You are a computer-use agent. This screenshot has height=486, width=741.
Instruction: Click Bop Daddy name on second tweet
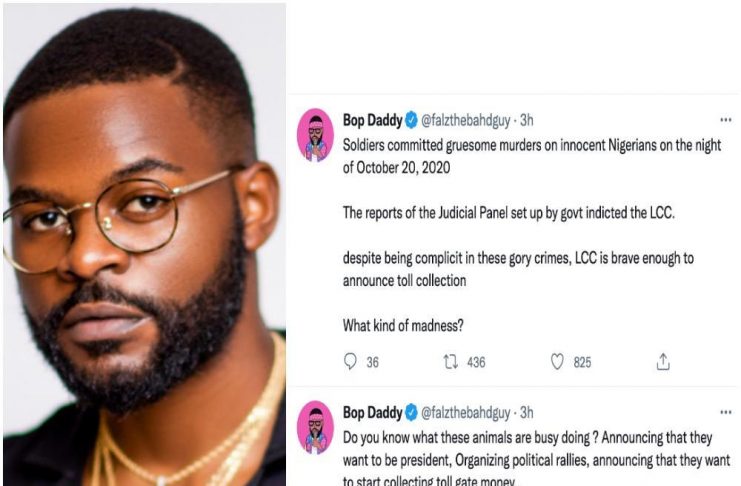[x=371, y=412]
